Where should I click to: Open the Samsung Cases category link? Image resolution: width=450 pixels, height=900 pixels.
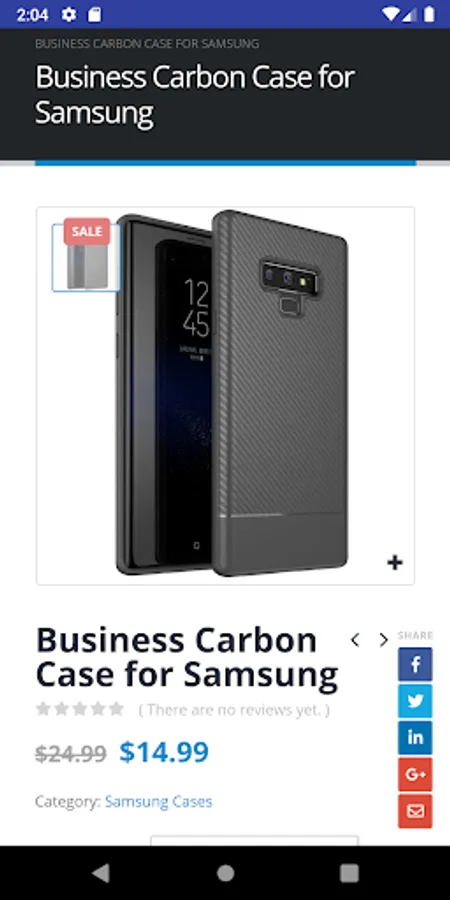point(158,801)
